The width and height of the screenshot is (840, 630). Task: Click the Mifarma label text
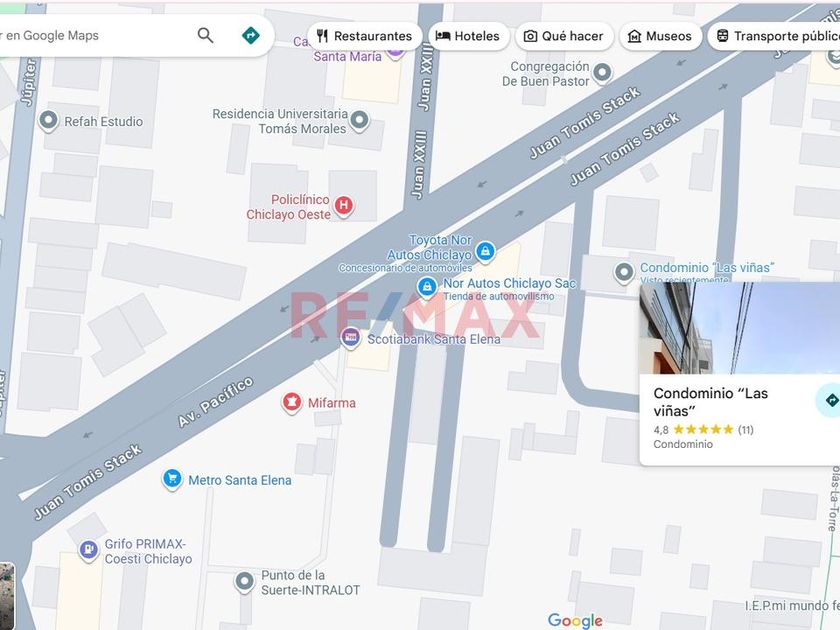click(x=332, y=403)
